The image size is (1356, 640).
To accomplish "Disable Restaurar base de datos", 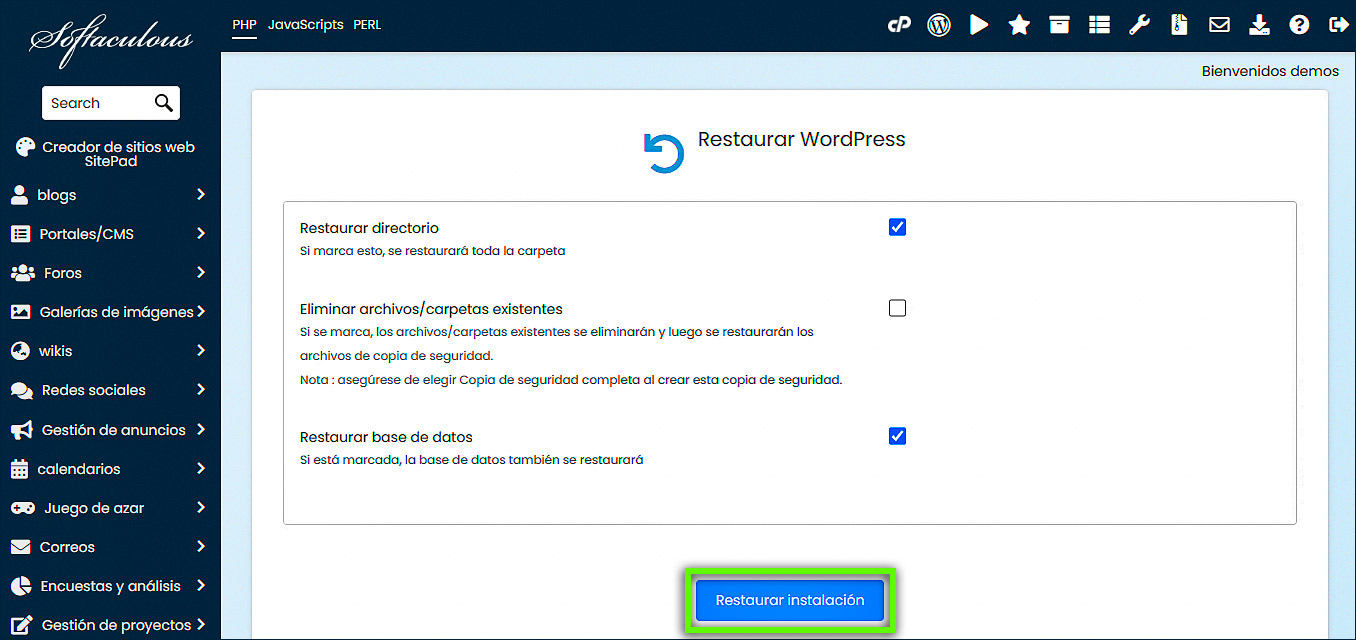I will click(897, 436).
